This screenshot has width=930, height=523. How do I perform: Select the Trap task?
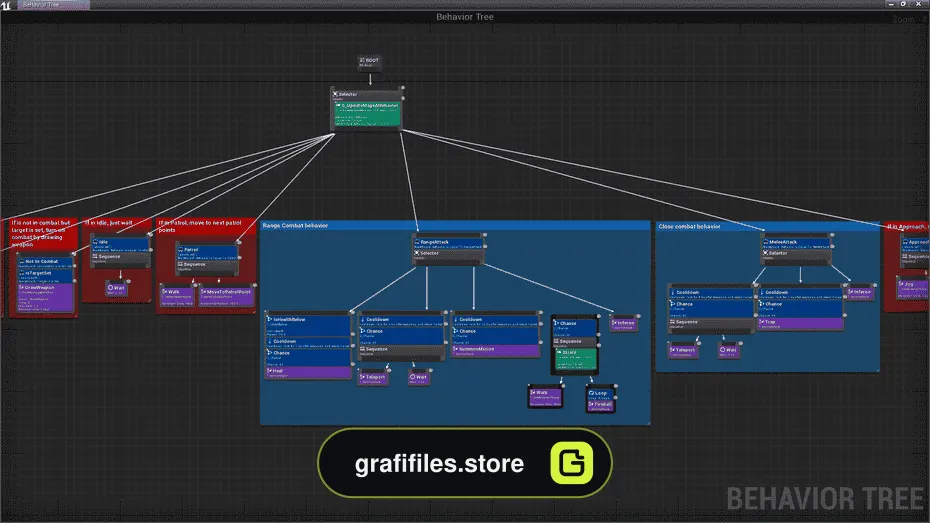(800, 324)
